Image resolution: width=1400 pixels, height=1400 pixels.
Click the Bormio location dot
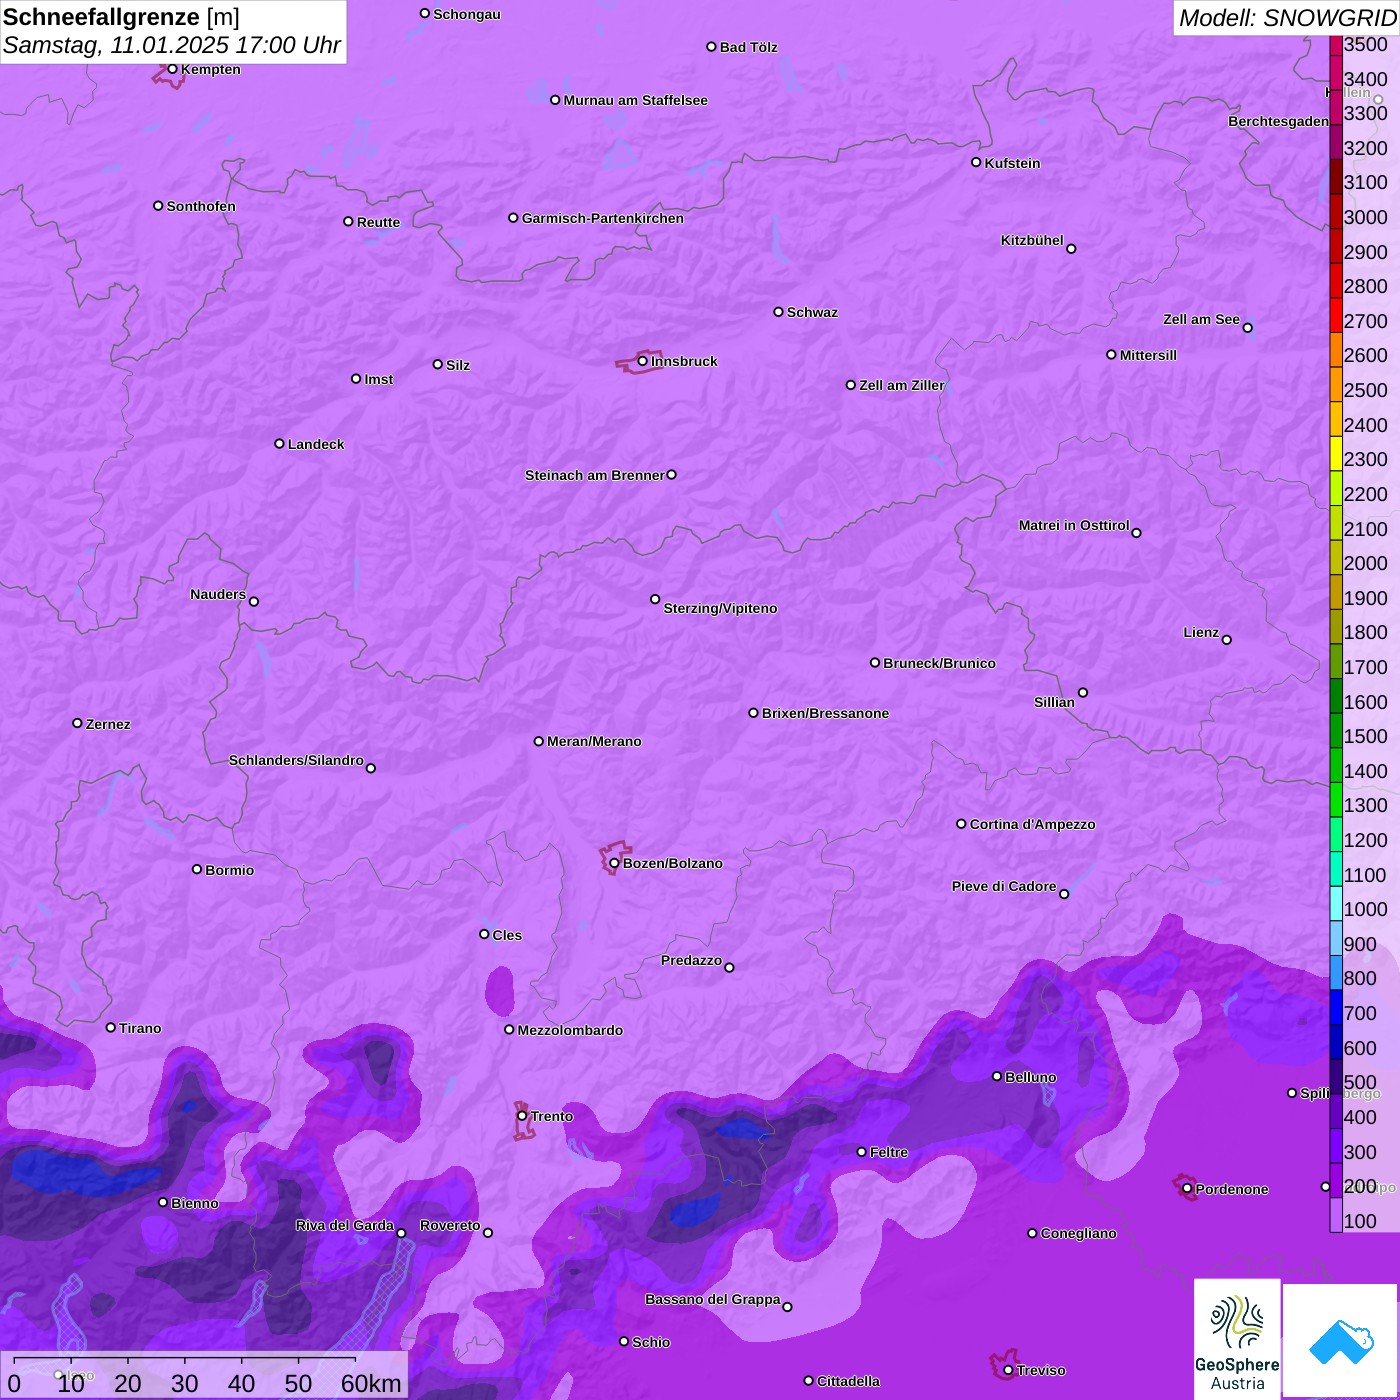197,869
